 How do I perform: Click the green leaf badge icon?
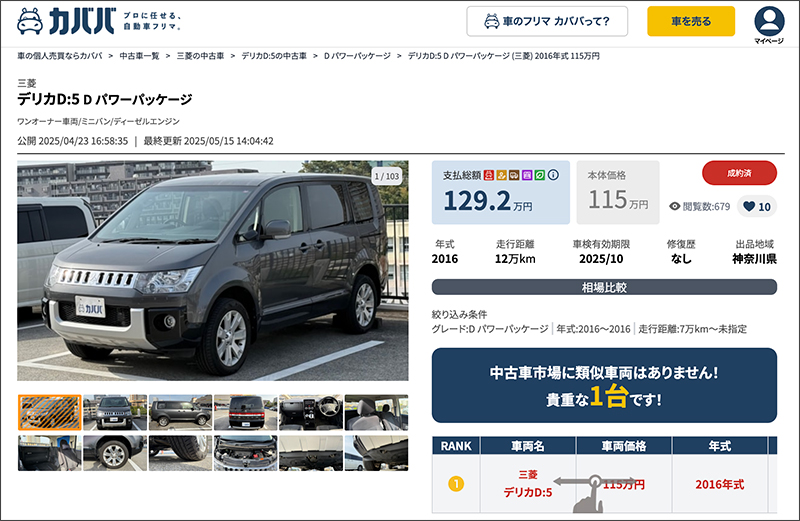tap(540, 175)
